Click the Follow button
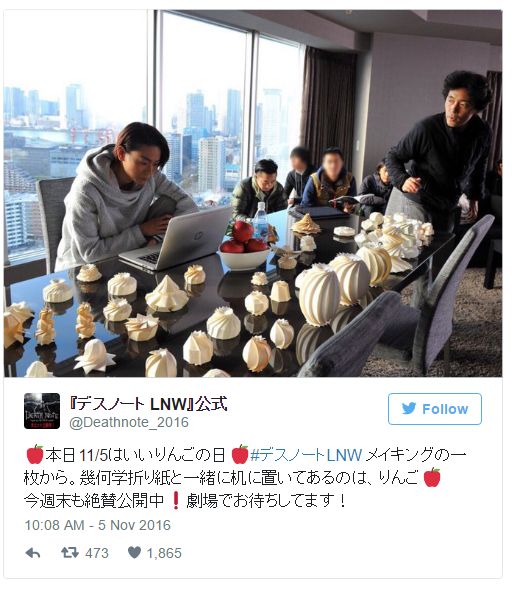This screenshot has height=596, width=514. 435,409
